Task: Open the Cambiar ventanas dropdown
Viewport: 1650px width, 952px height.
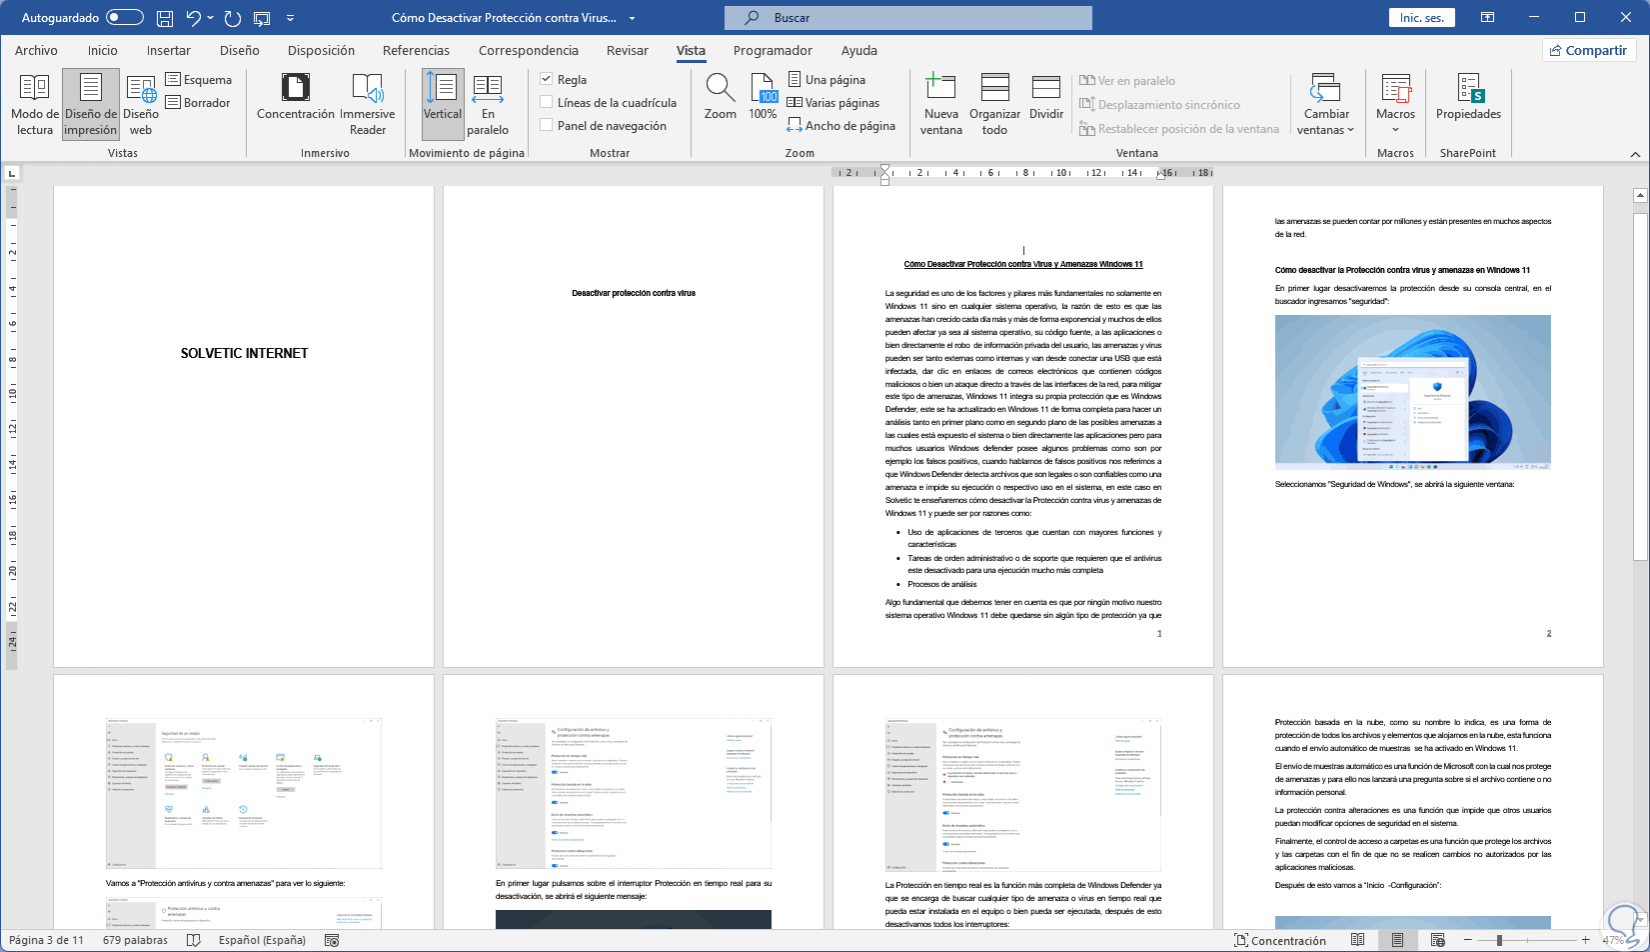Action: tap(1326, 104)
